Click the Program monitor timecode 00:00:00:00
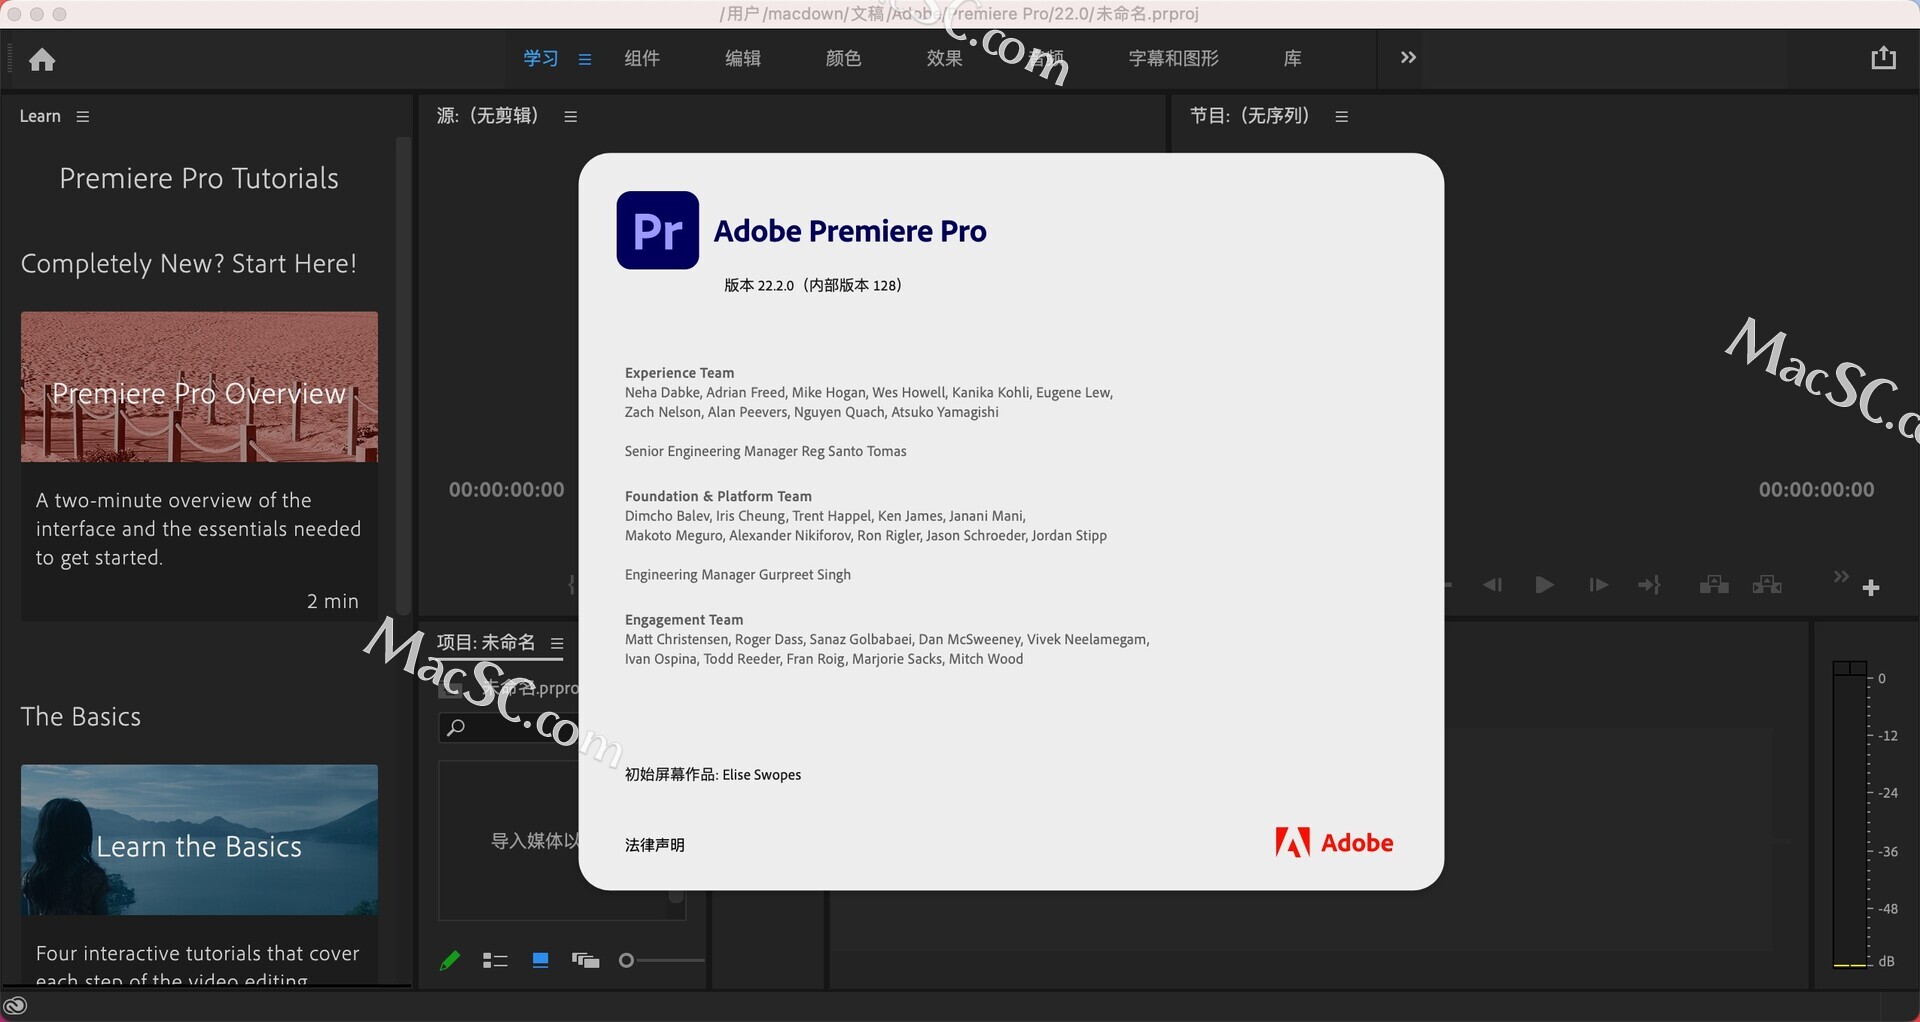The width and height of the screenshot is (1920, 1022). (1816, 490)
